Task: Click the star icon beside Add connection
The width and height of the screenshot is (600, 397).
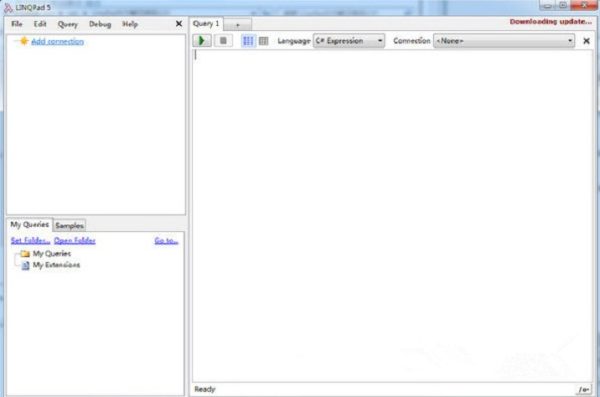Action: pos(24,41)
